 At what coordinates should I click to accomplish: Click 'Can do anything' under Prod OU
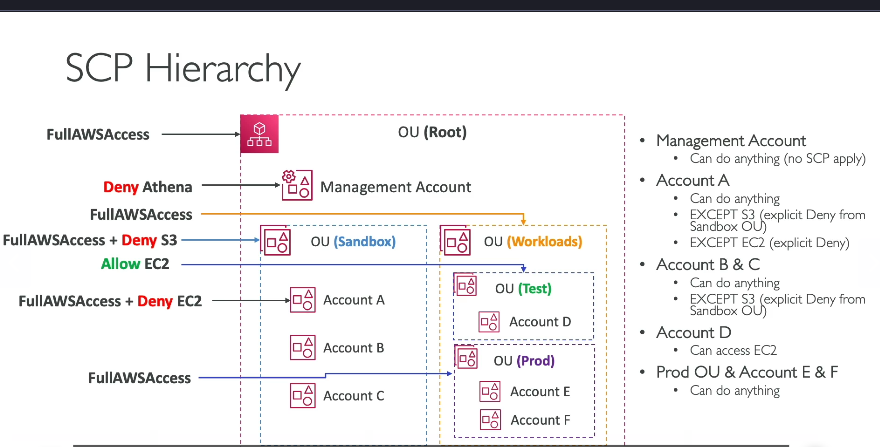[x=735, y=391]
